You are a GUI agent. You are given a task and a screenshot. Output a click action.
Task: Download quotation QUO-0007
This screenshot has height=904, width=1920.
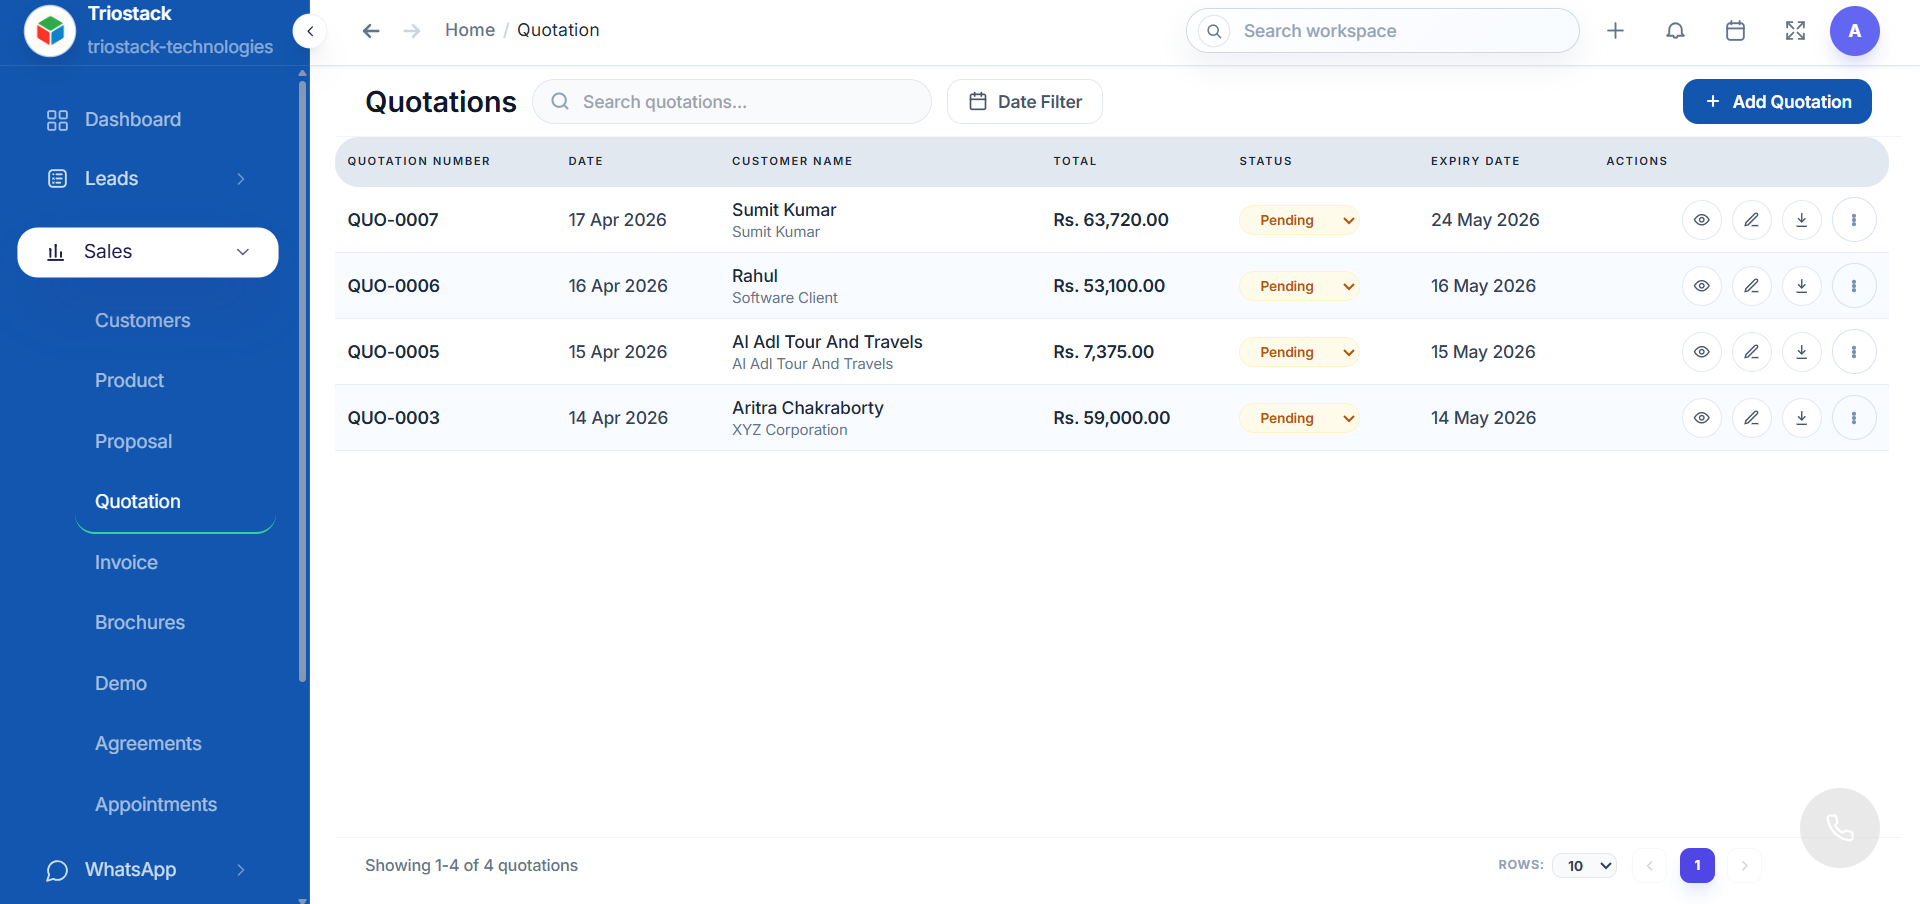coord(1801,220)
